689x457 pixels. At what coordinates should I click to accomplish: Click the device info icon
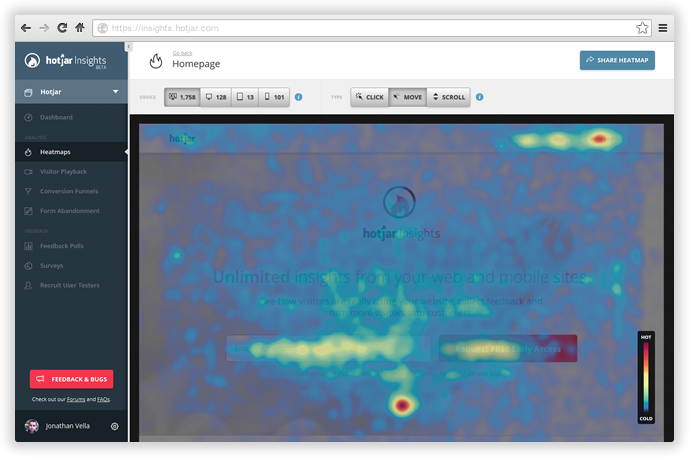click(x=298, y=97)
